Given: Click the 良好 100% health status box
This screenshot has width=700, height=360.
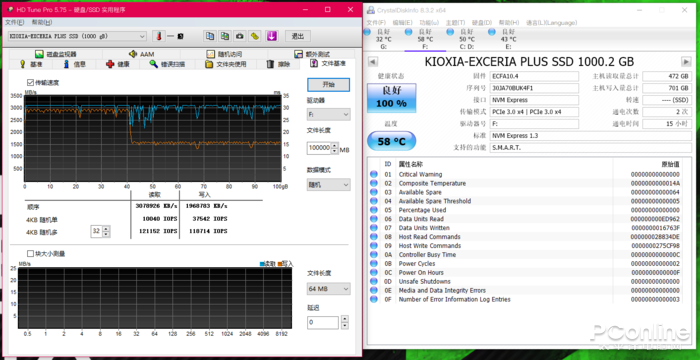Looking at the screenshot, I should (x=392, y=98).
